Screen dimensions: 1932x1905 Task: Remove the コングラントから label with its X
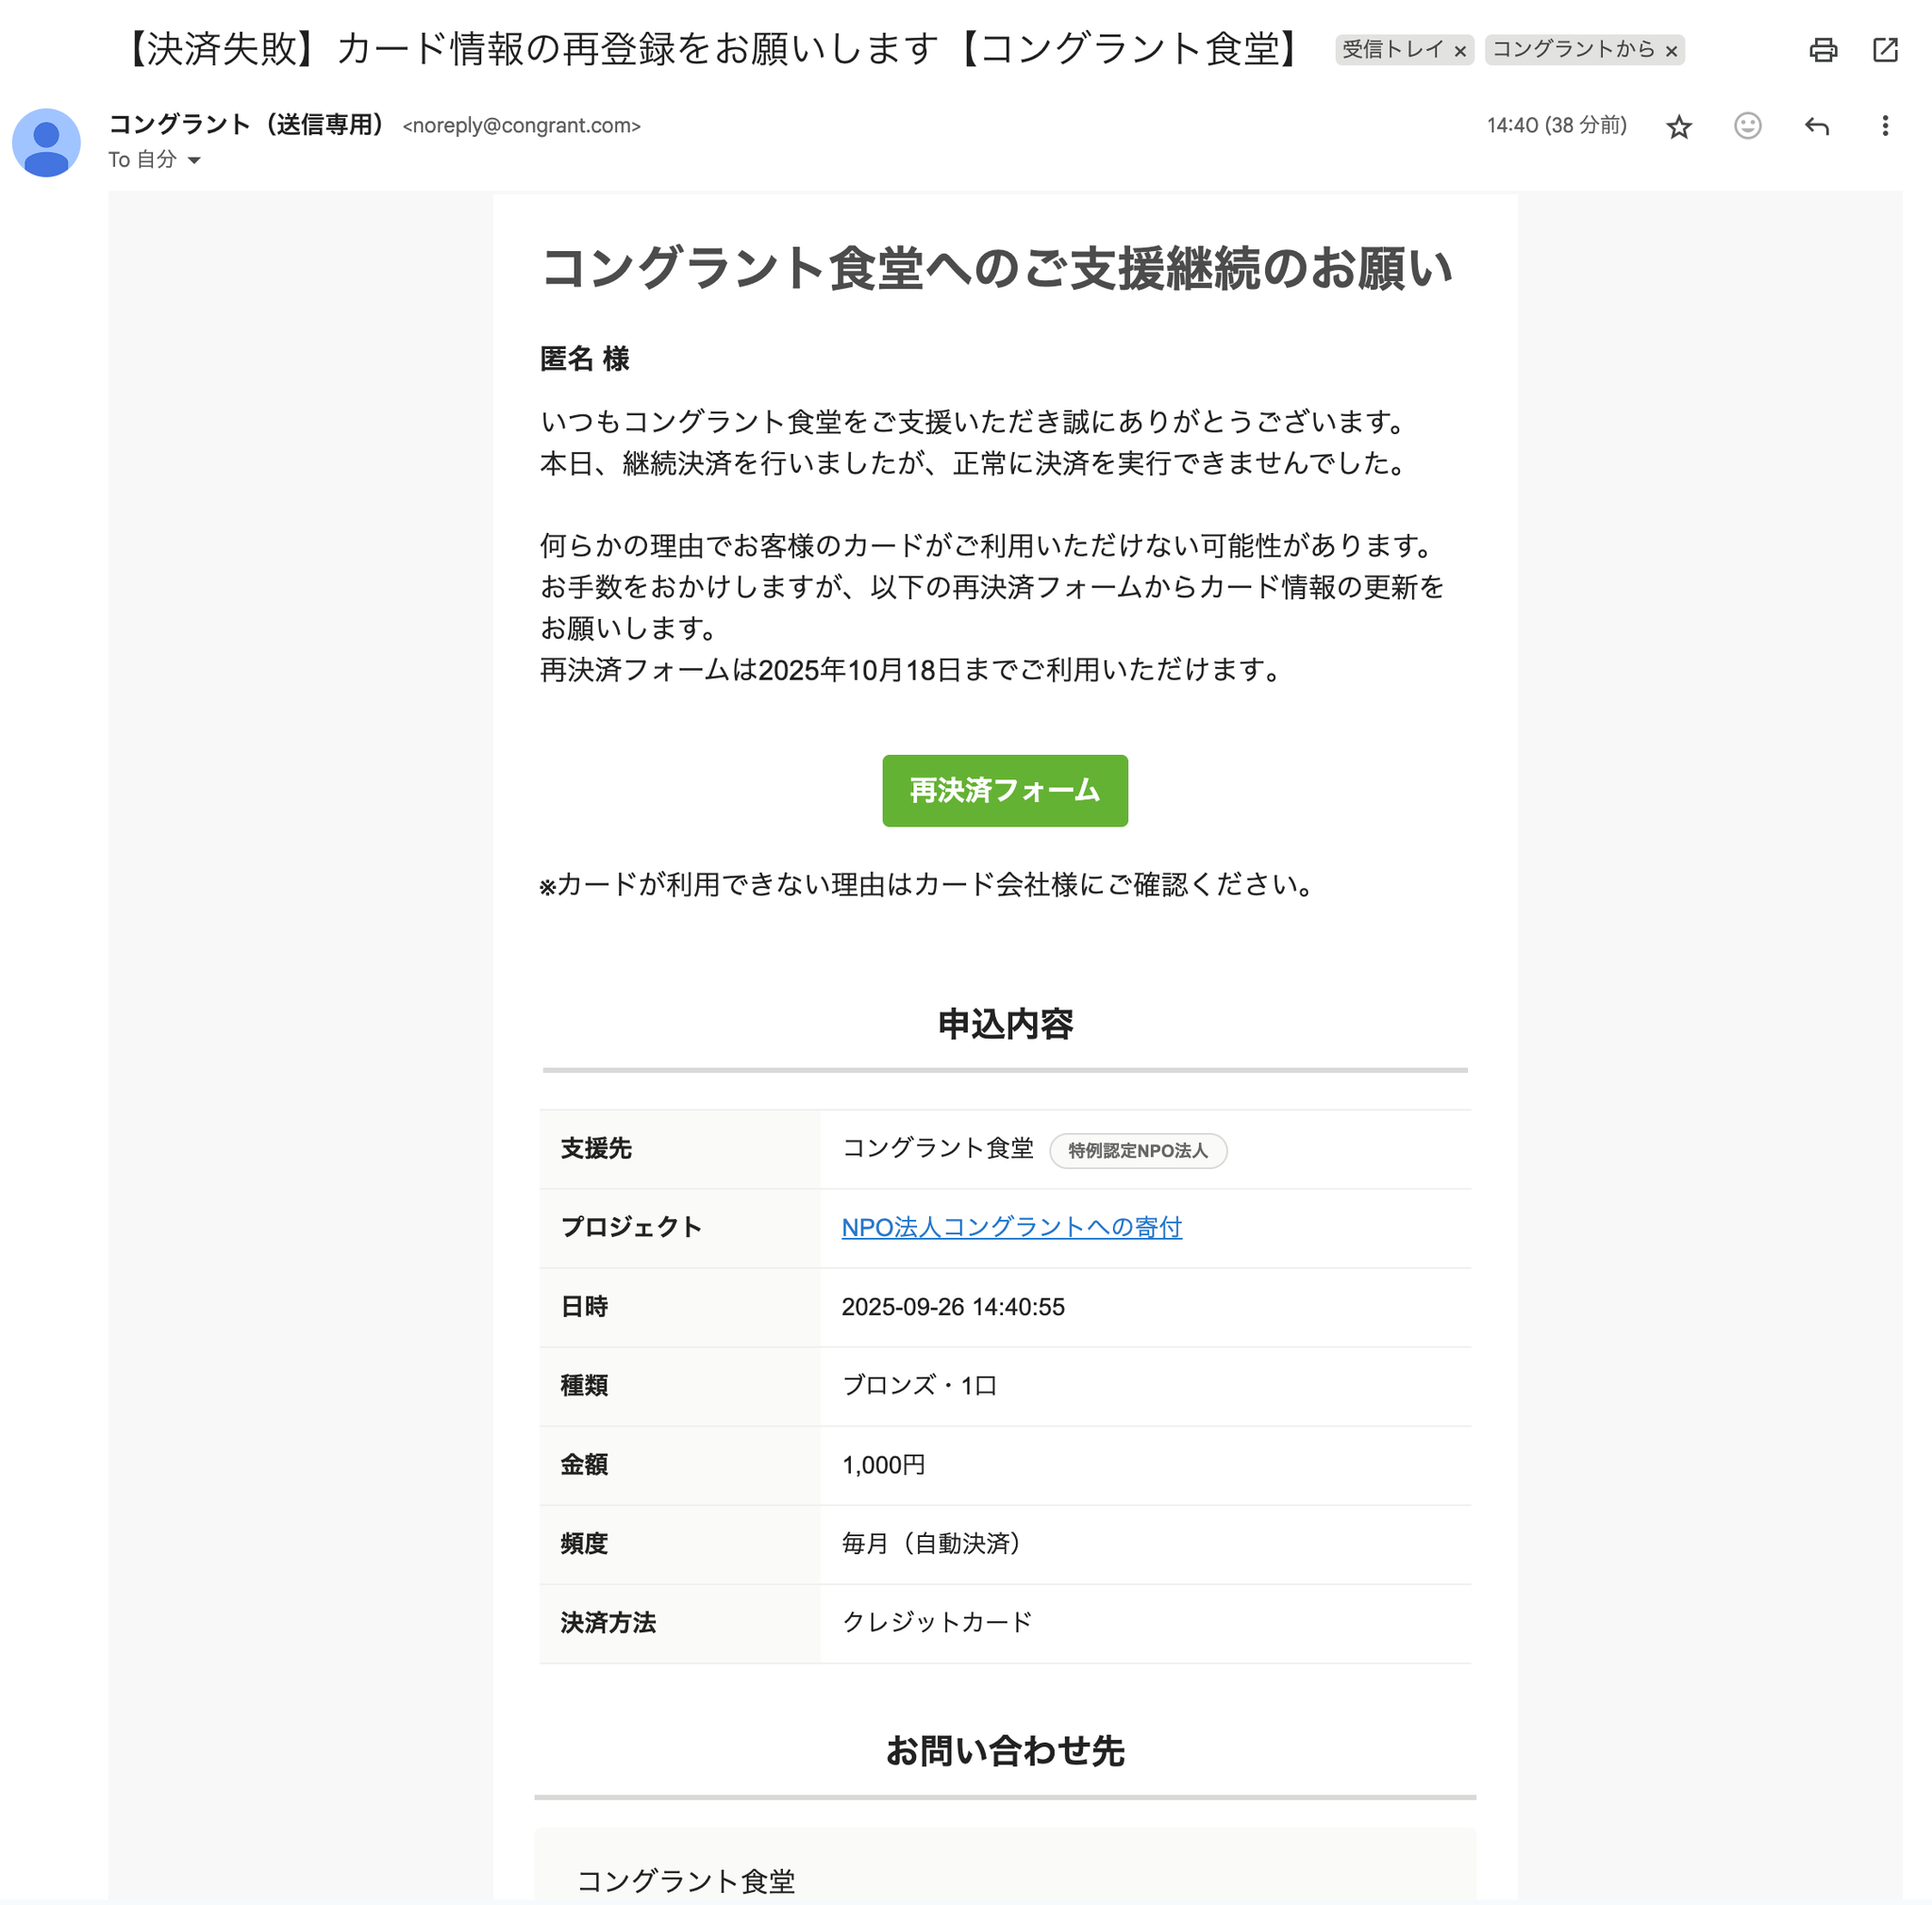coord(1671,51)
